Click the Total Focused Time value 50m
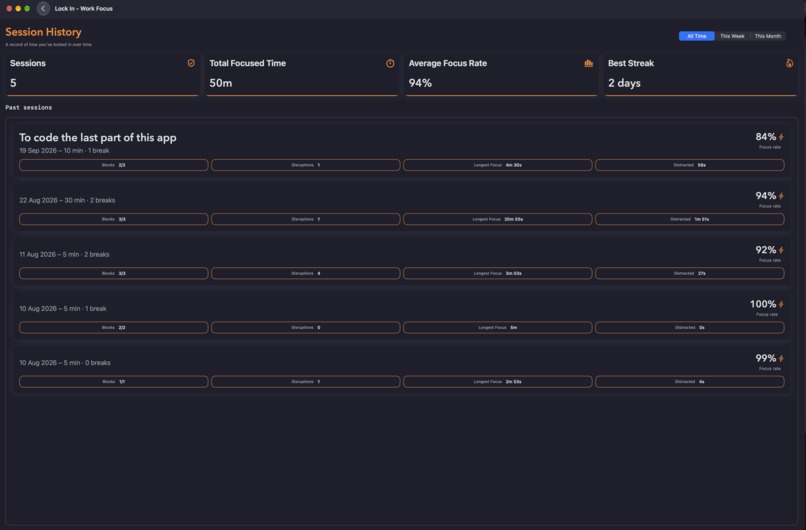The image size is (806, 530). click(x=221, y=83)
